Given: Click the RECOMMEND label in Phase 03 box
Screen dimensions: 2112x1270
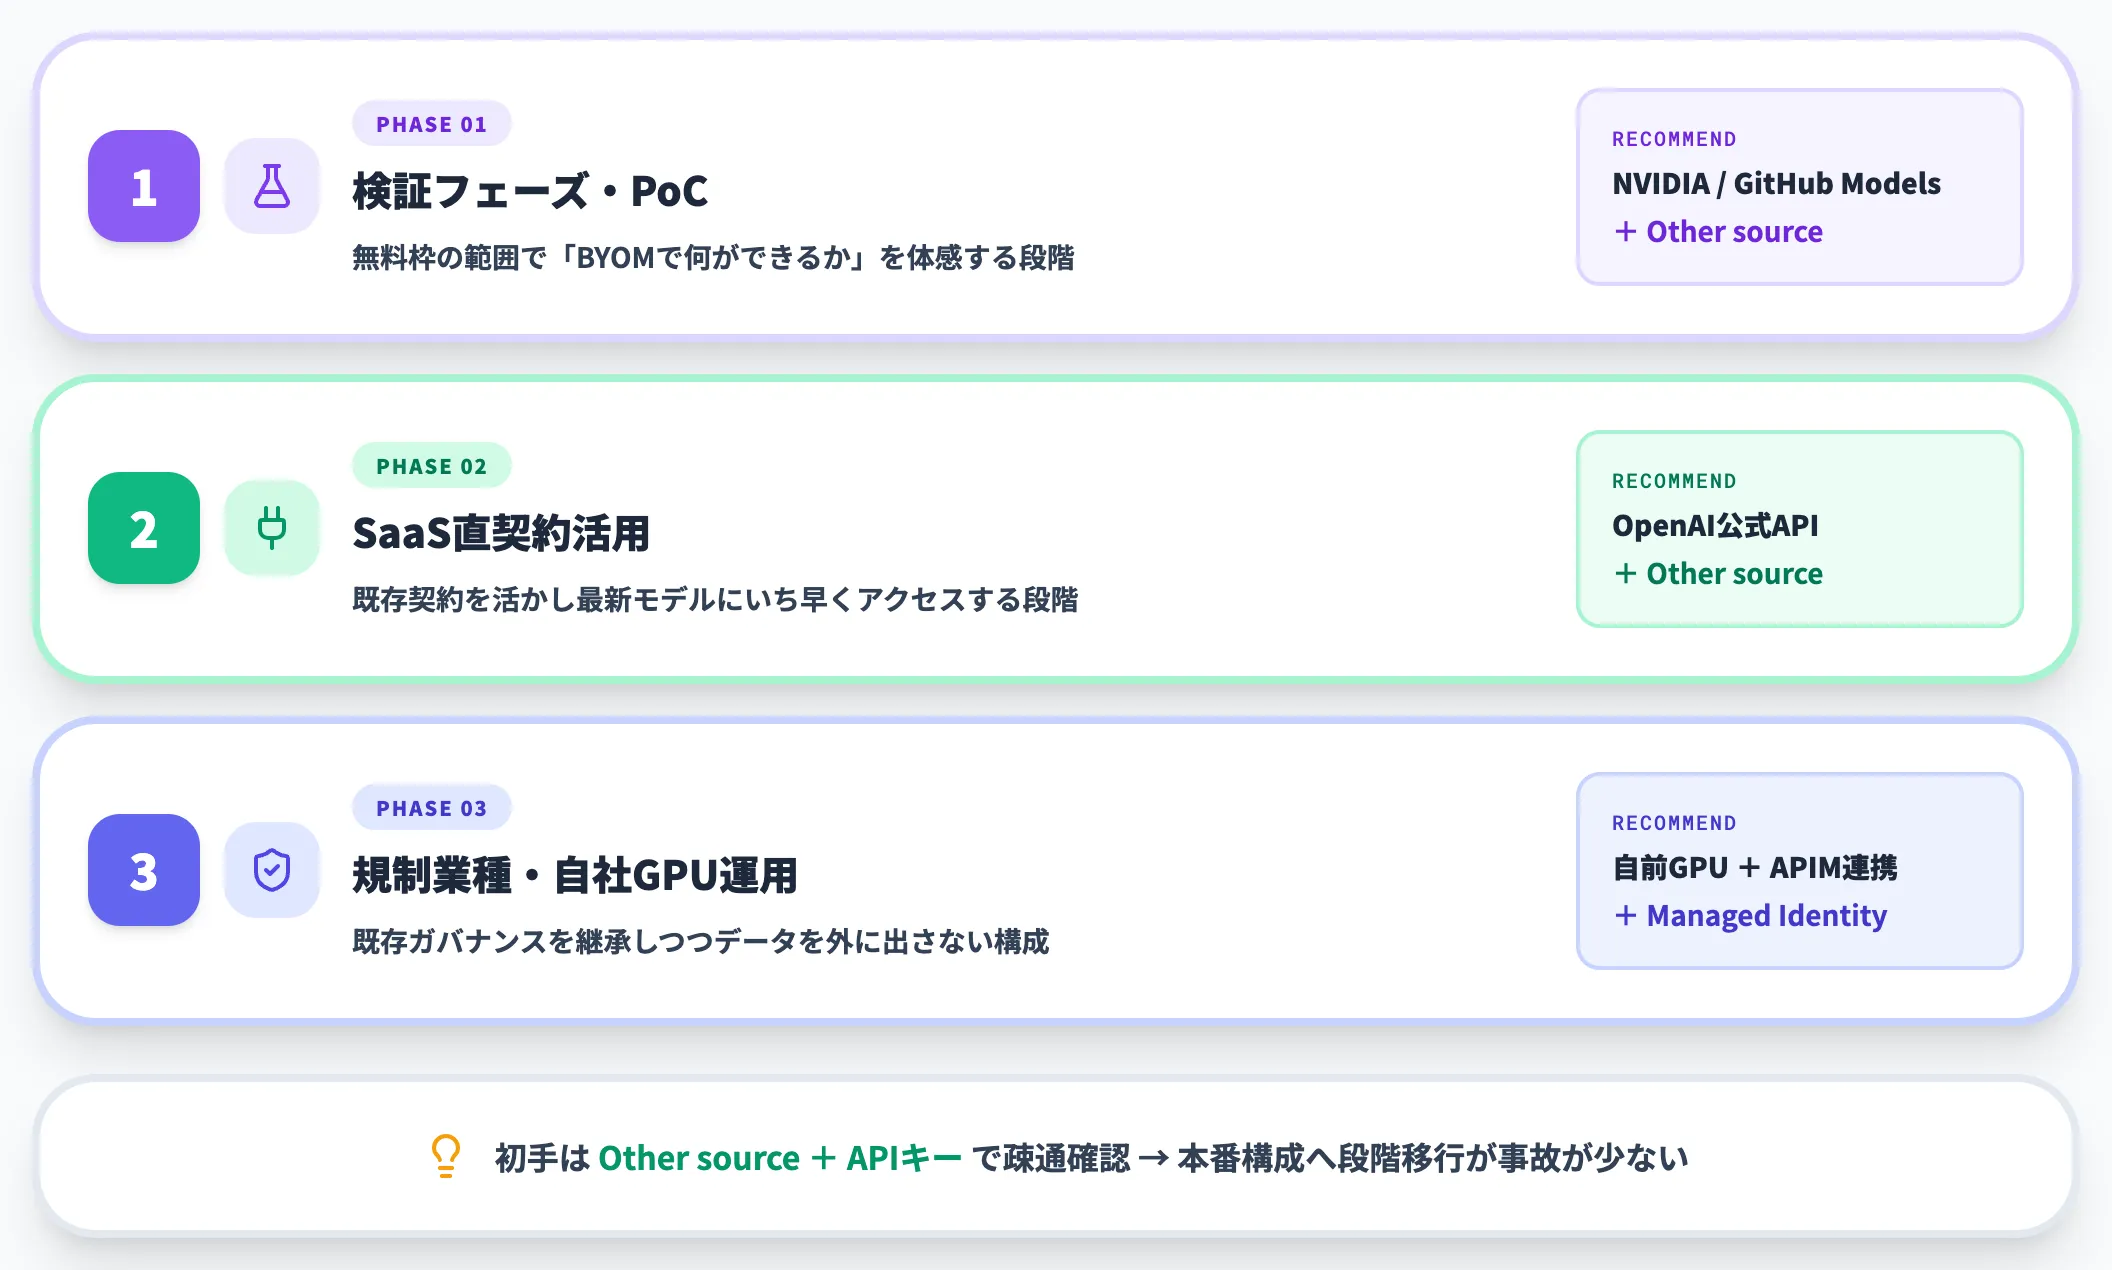Looking at the screenshot, I should (x=1674, y=823).
